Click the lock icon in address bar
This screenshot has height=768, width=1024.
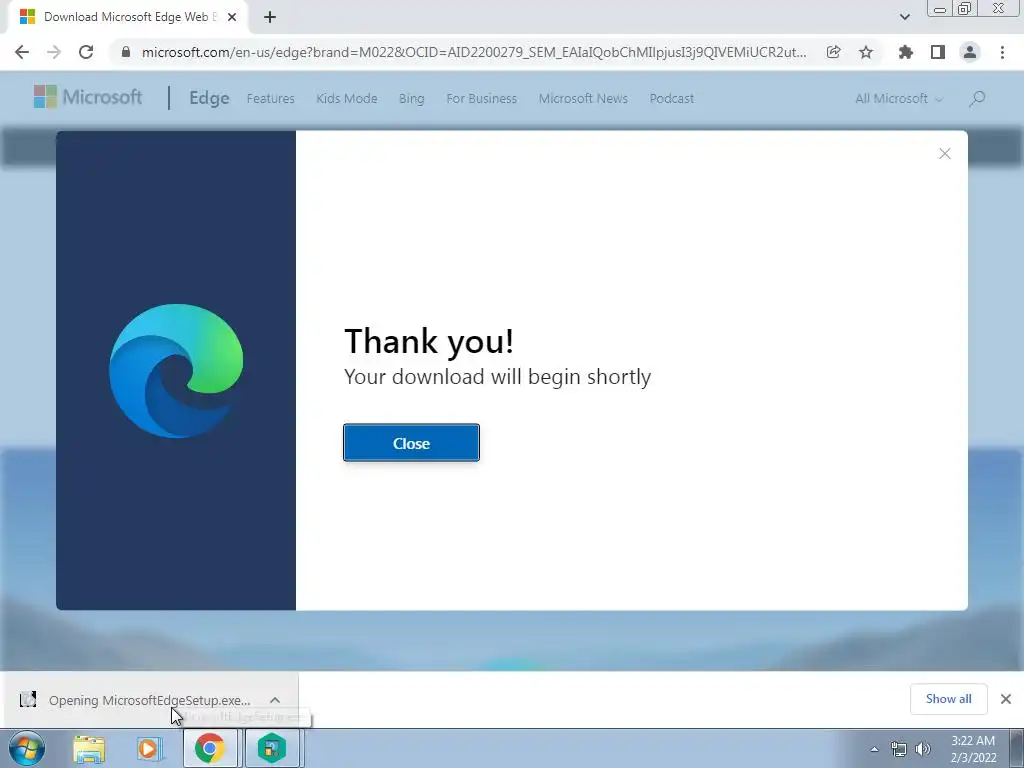point(126,52)
